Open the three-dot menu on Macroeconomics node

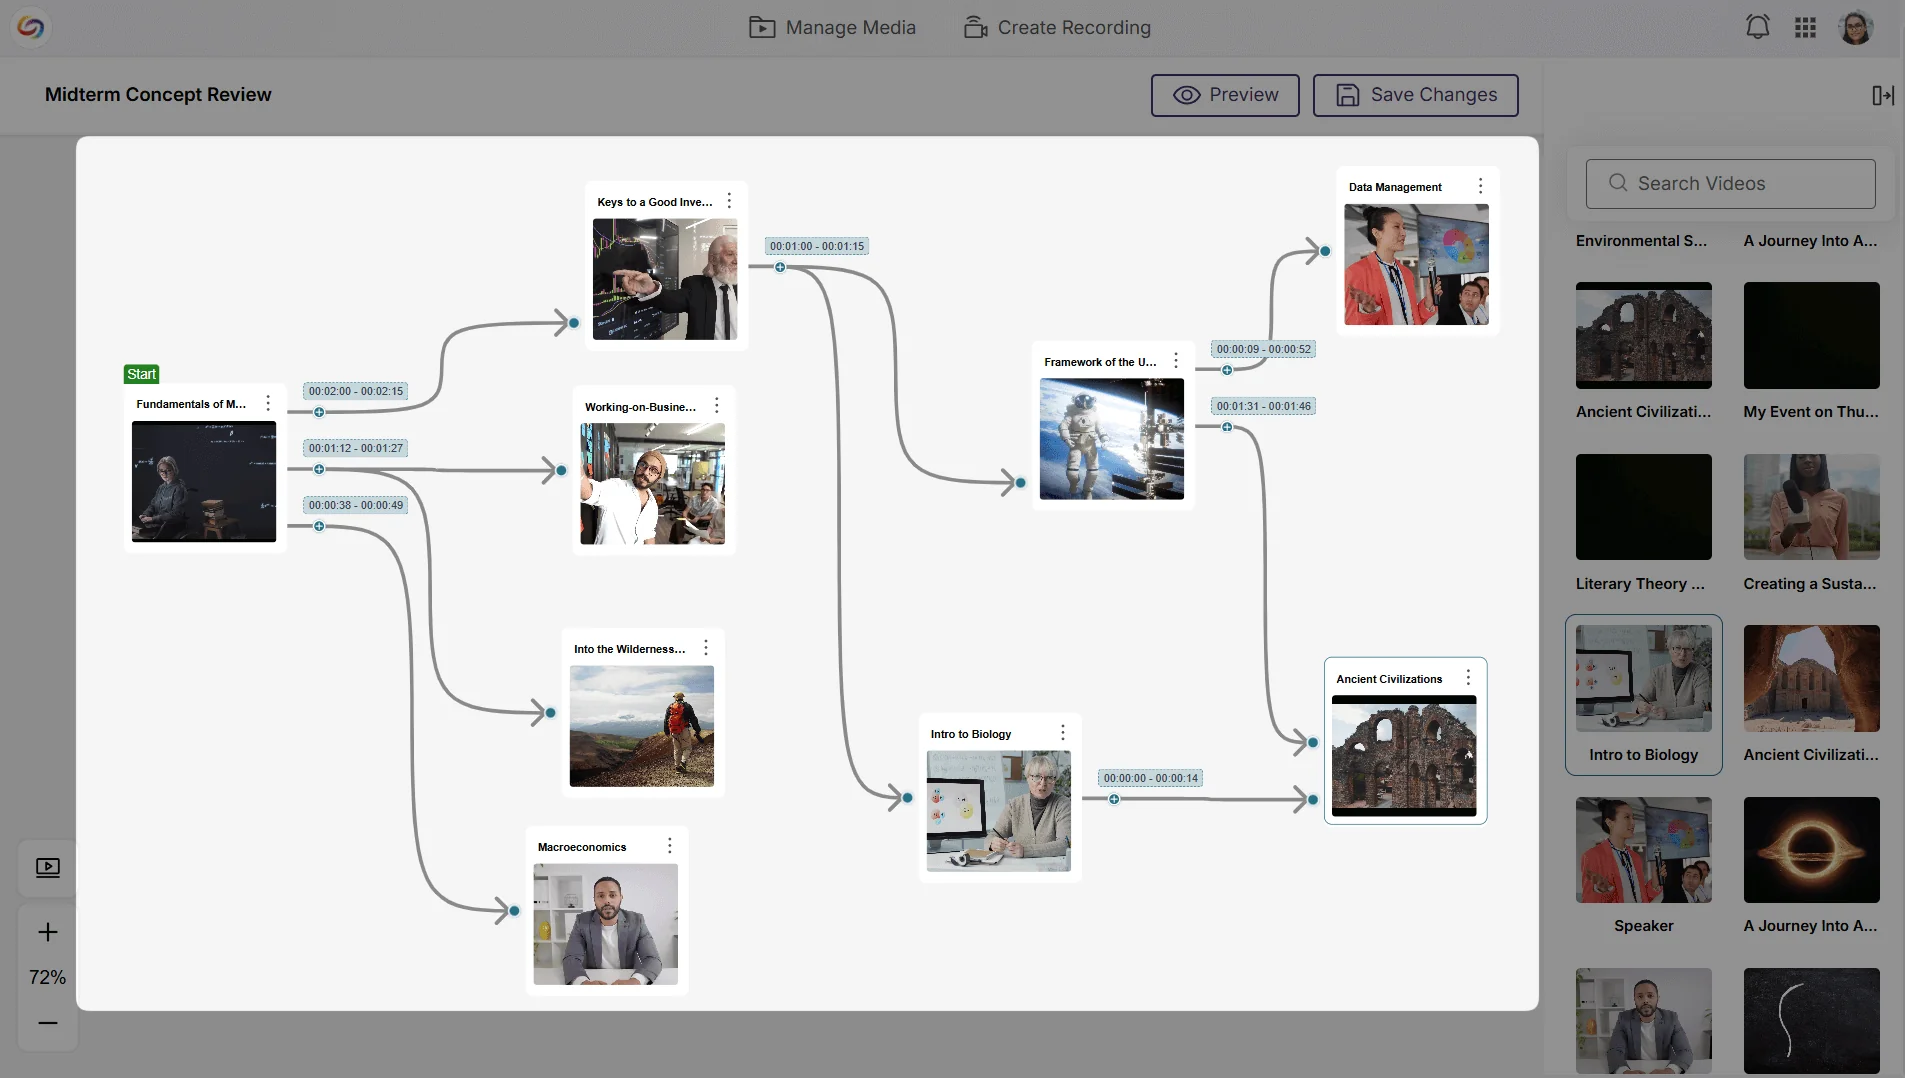(669, 846)
